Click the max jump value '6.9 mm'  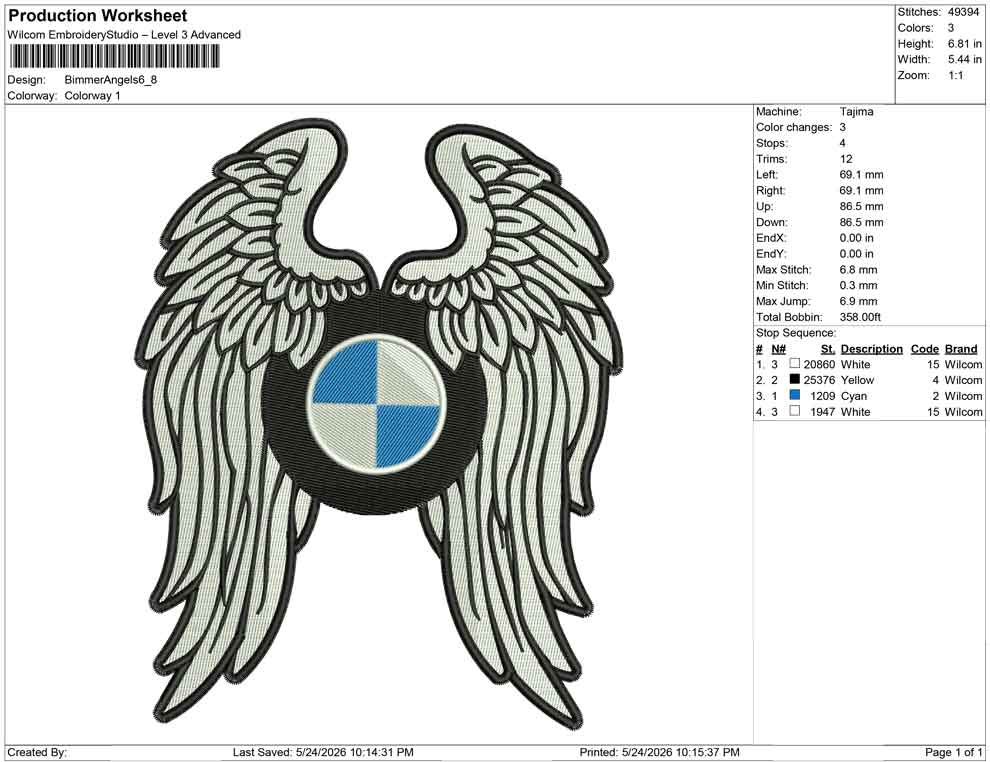click(x=858, y=301)
